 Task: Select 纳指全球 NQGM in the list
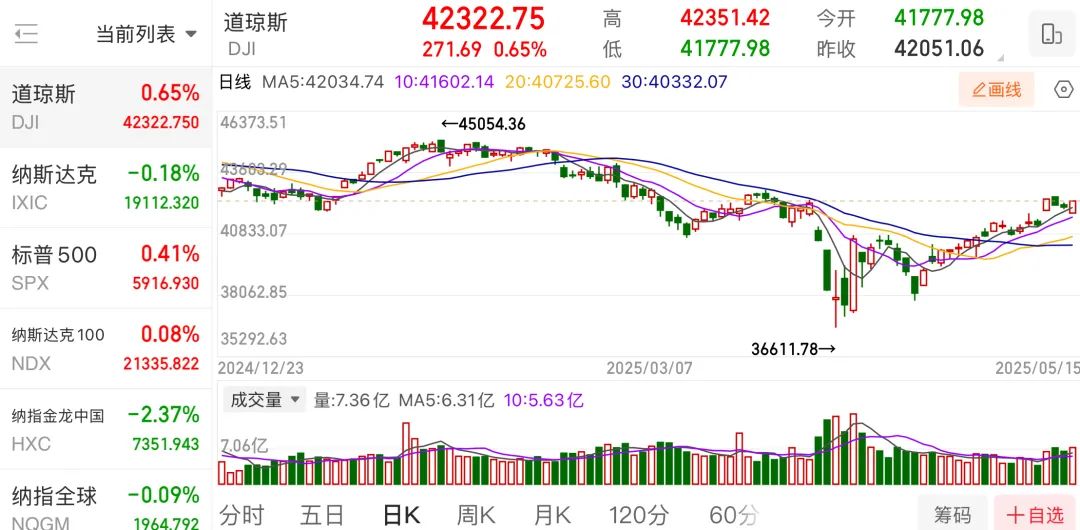tap(105, 500)
